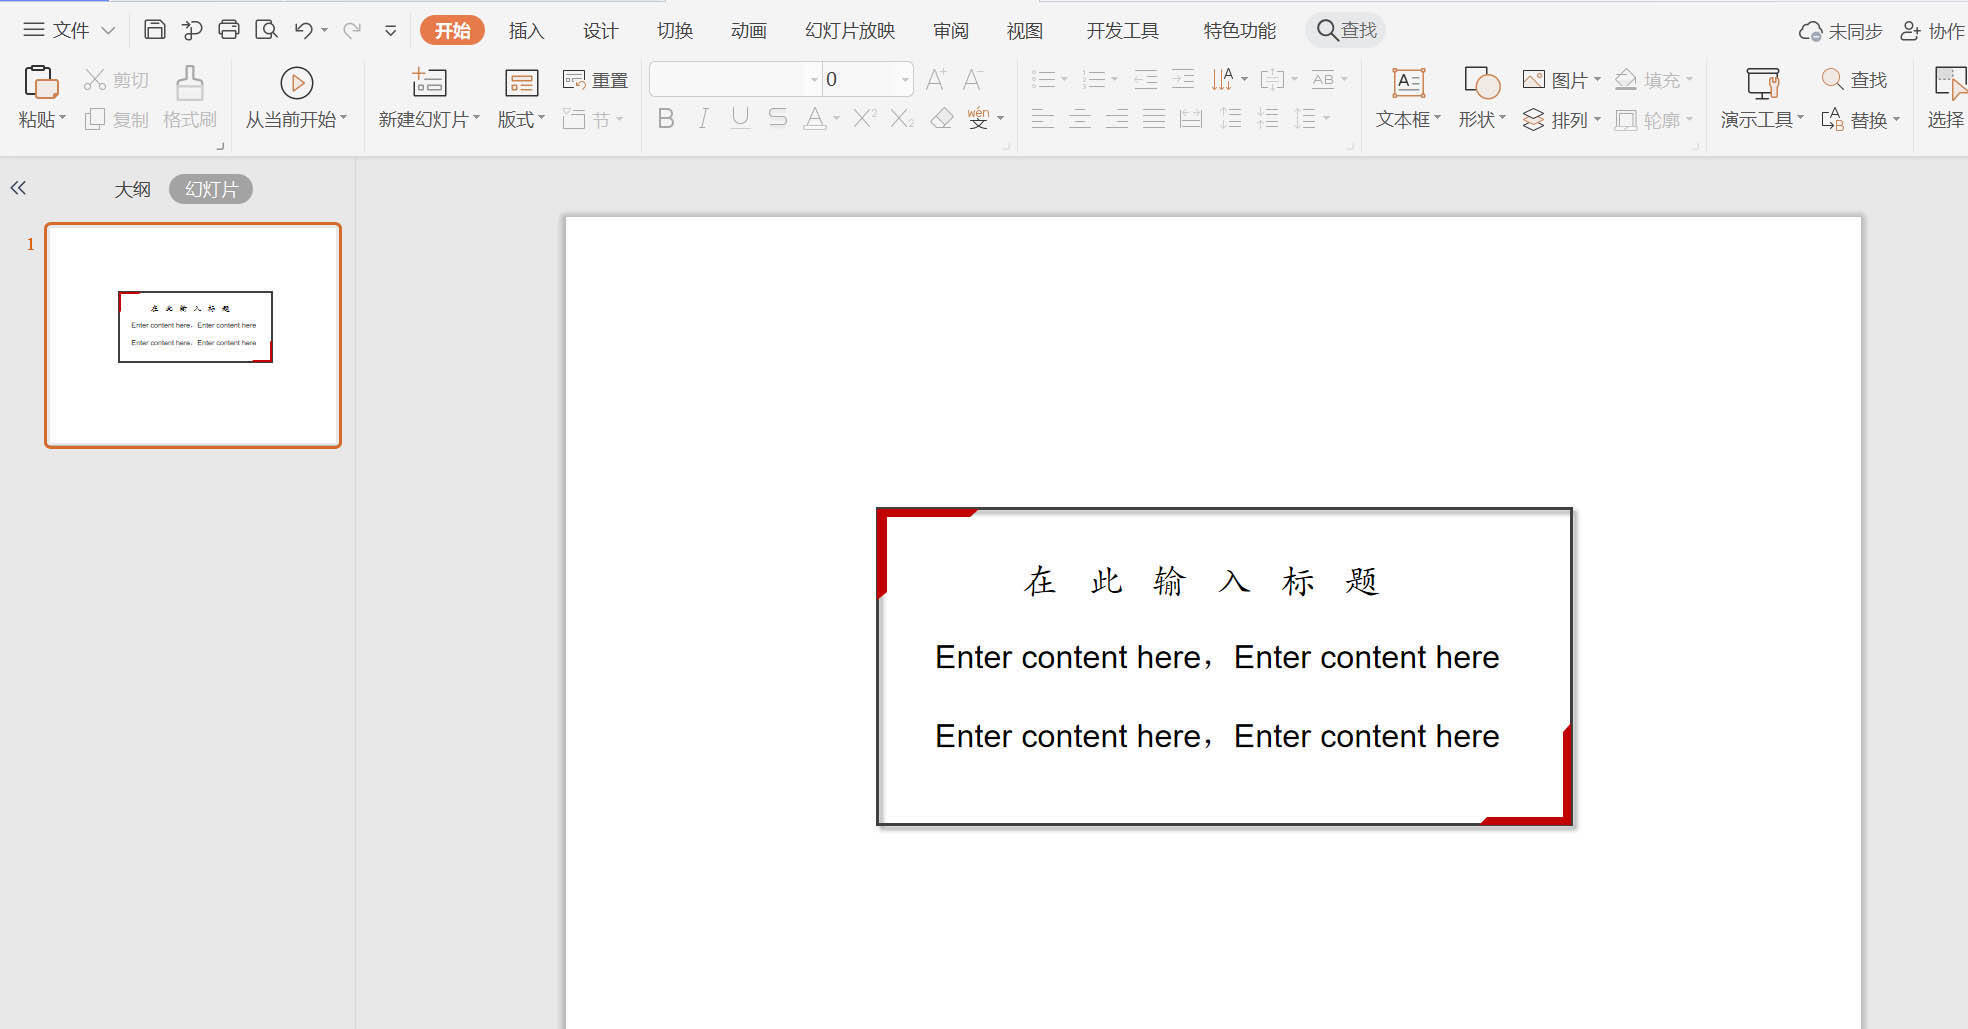
Task: Open the 动画 animation tab
Action: pyautogui.click(x=748, y=31)
